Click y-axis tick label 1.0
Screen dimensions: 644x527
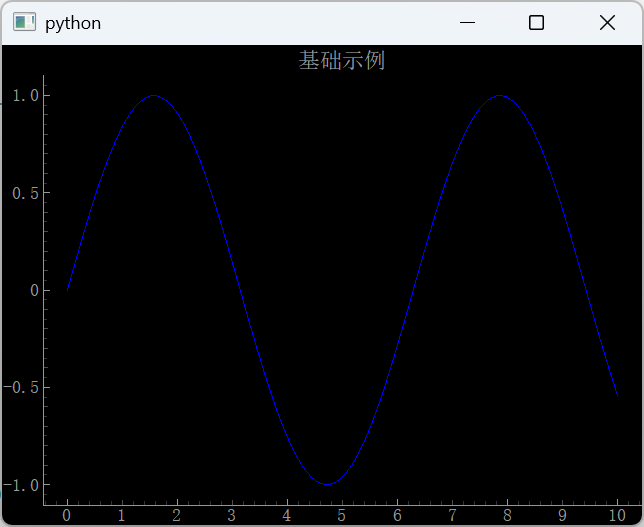[26, 95]
